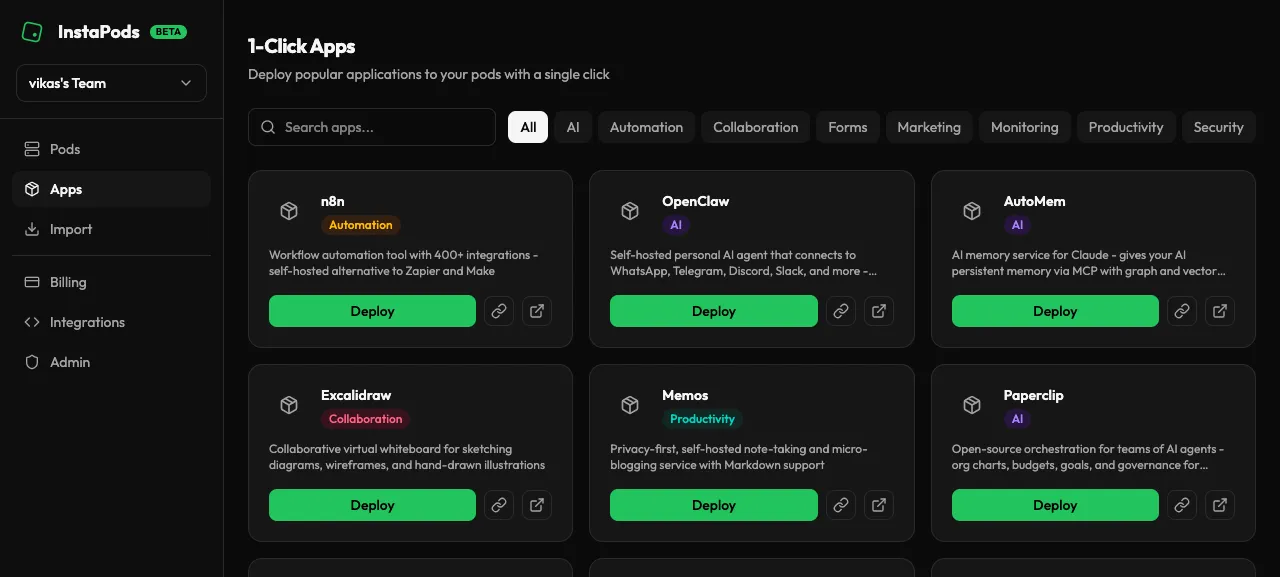Click the n8n Automation tag
The width and height of the screenshot is (1280, 577).
(x=361, y=225)
